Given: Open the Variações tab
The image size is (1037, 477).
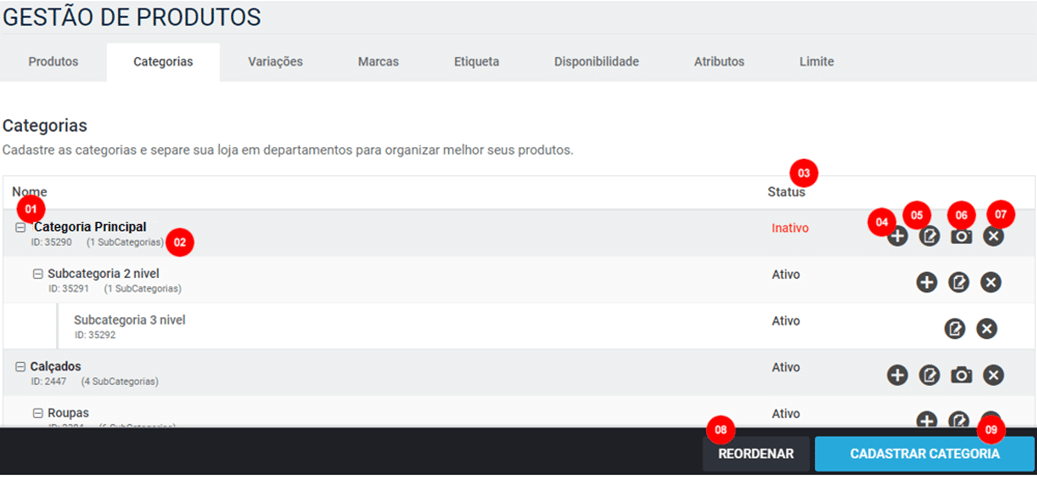Looking at the screenshot, I should tap(275, 62).
